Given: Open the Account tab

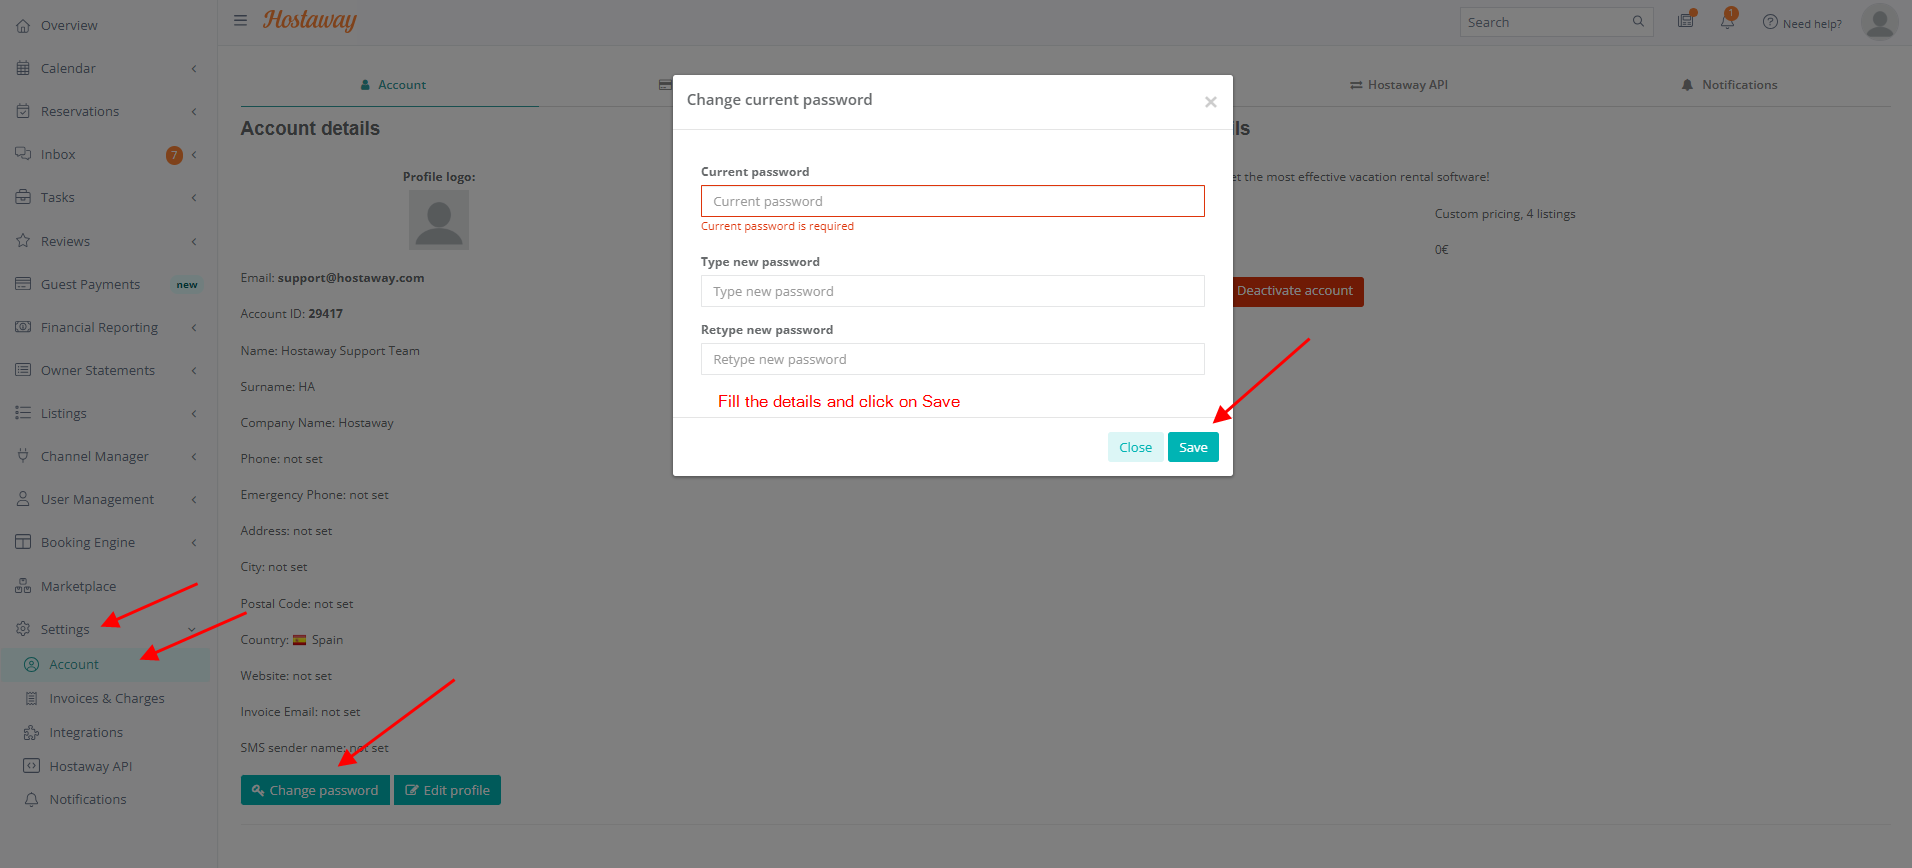Looking at the screenshot, I should coord(391,85).
